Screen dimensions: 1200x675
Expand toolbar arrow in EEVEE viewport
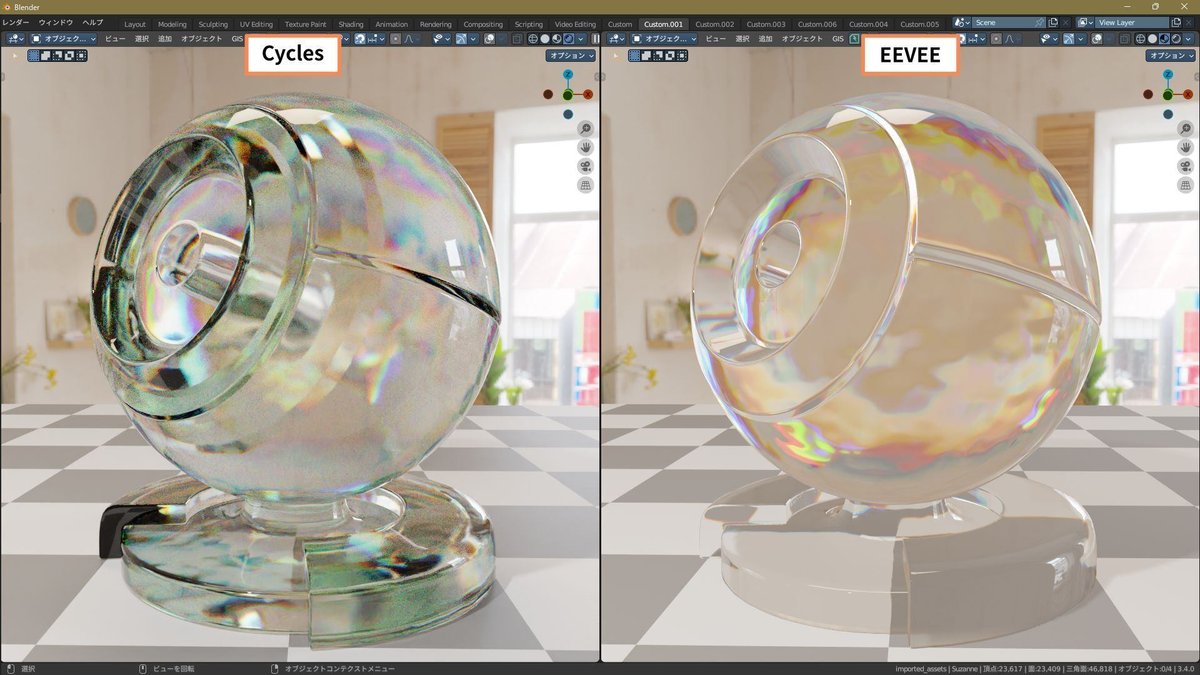pyautogui.click(x=614, y=56)
